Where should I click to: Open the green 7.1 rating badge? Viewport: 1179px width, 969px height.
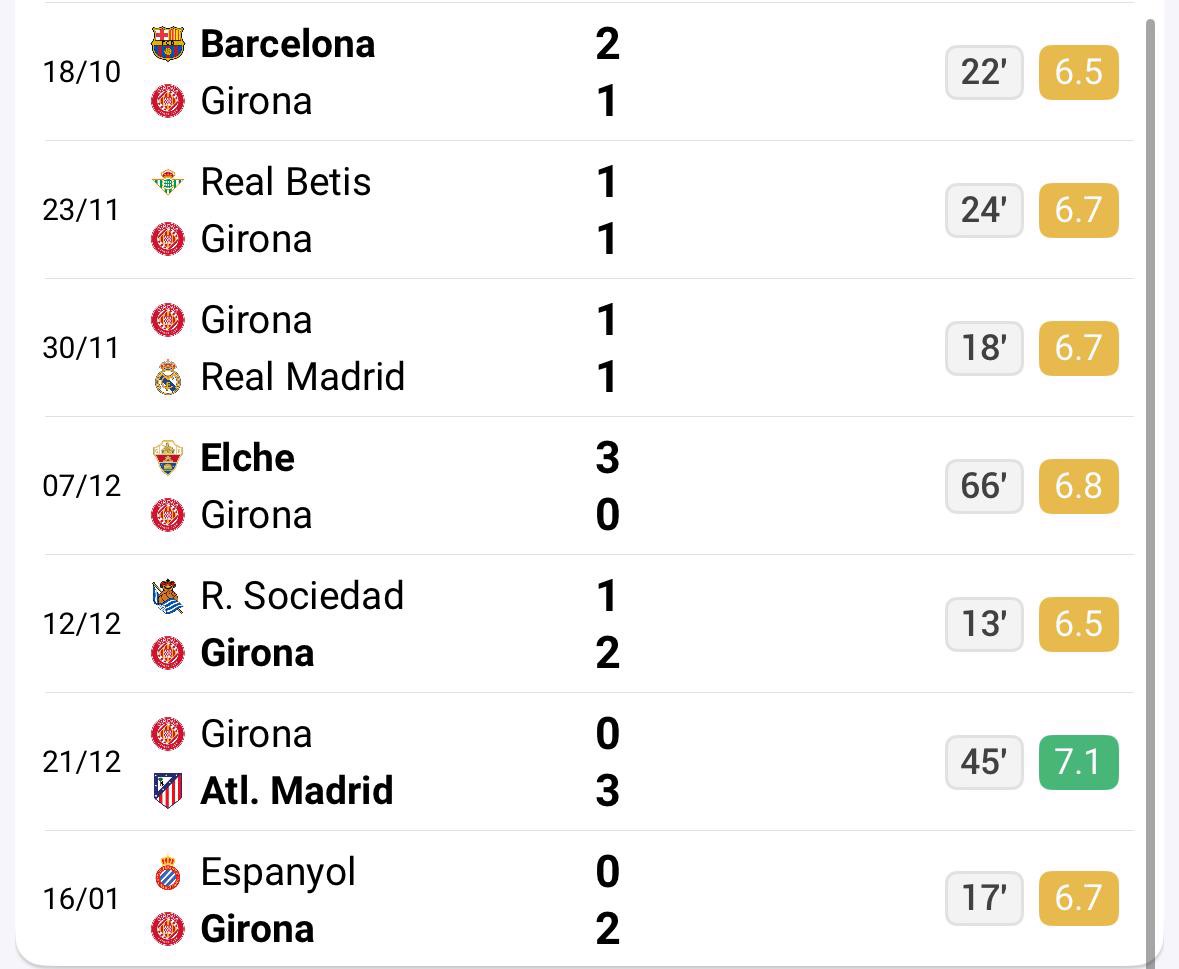pyautogui.click(x=1078, y=762)
